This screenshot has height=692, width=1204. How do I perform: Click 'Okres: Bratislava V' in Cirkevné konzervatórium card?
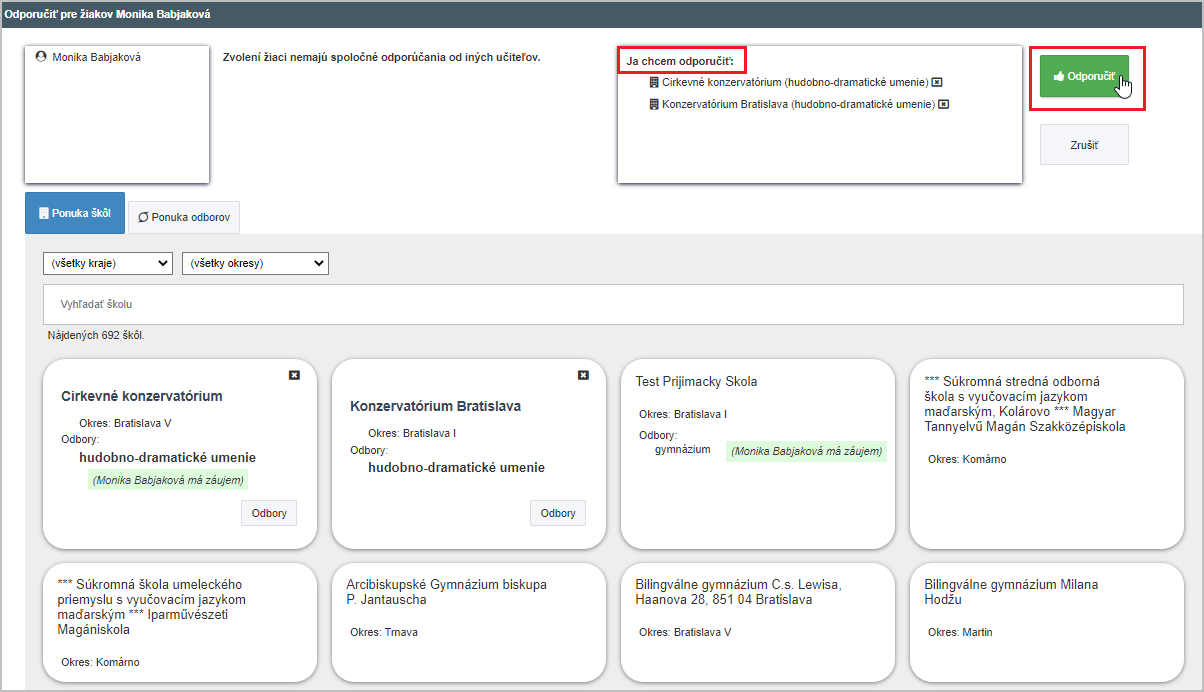pos(125,423)
